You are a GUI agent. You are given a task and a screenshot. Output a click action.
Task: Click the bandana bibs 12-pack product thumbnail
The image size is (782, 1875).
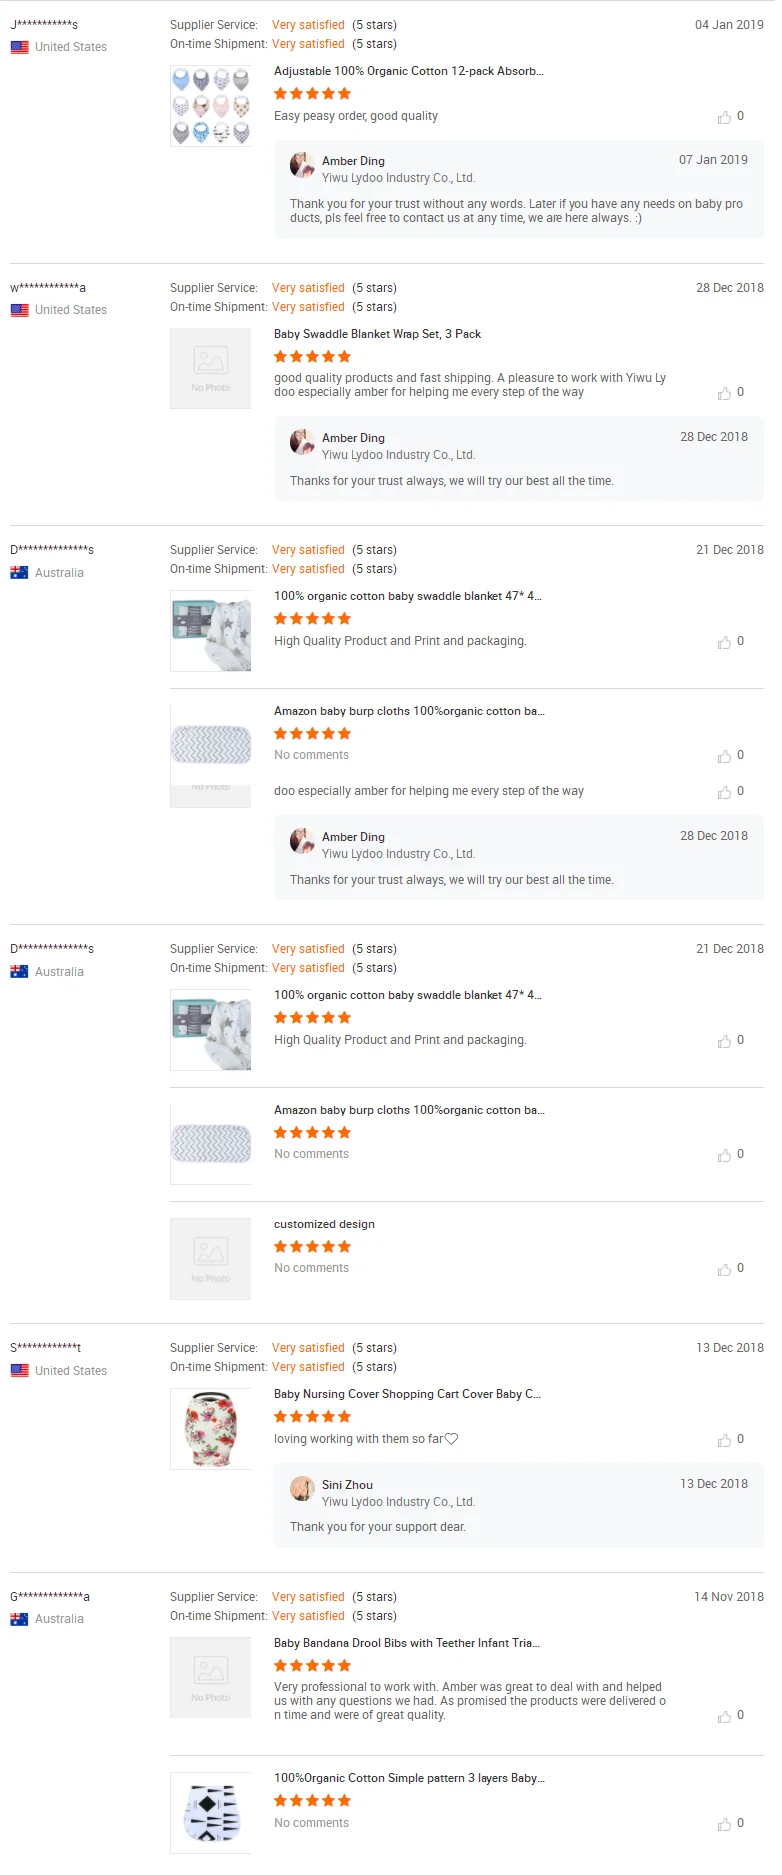coord(210,106)
